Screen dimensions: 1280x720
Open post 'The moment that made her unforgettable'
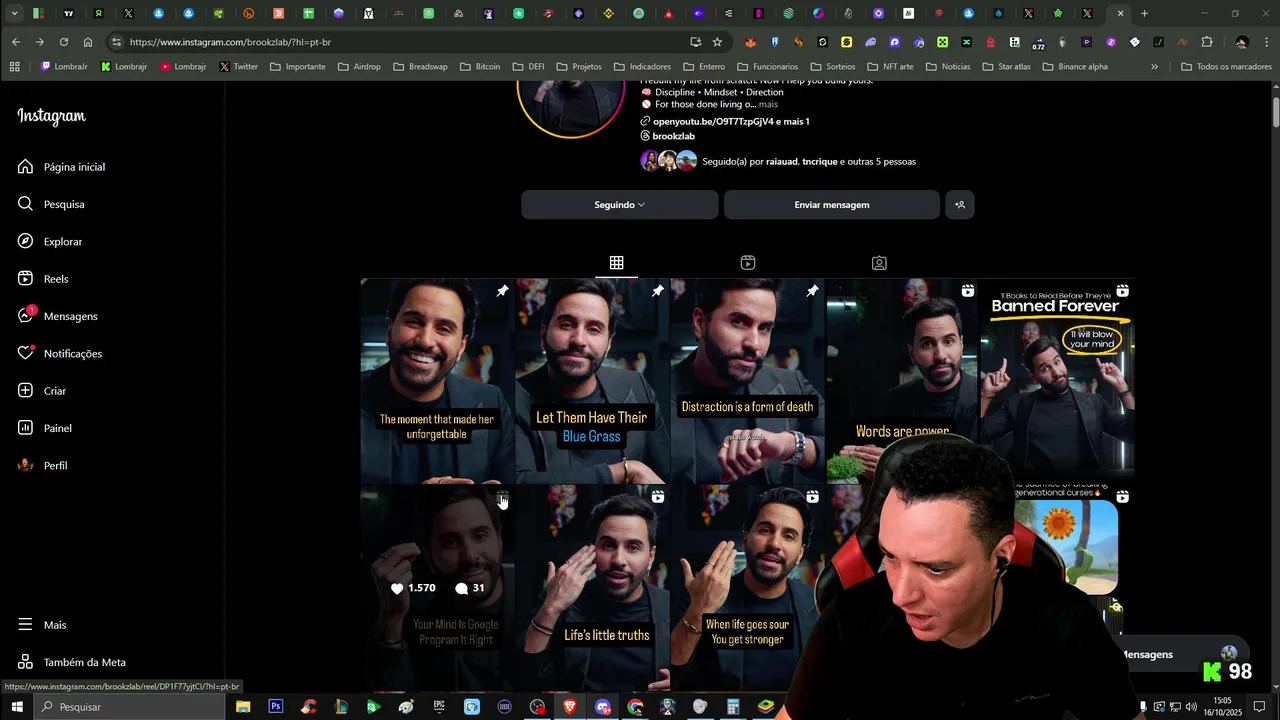tap(437, 381)
